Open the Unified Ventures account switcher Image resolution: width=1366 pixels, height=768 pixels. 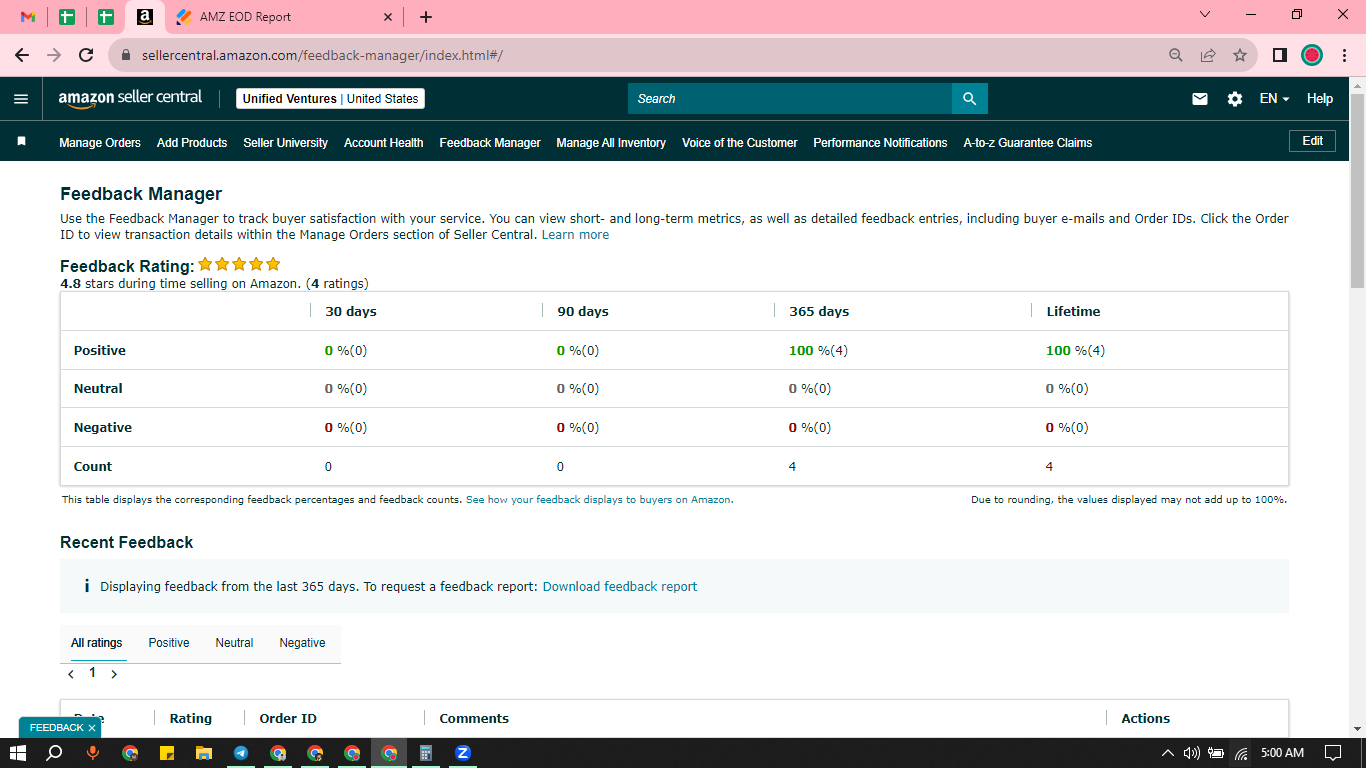(x=331, y=99)
